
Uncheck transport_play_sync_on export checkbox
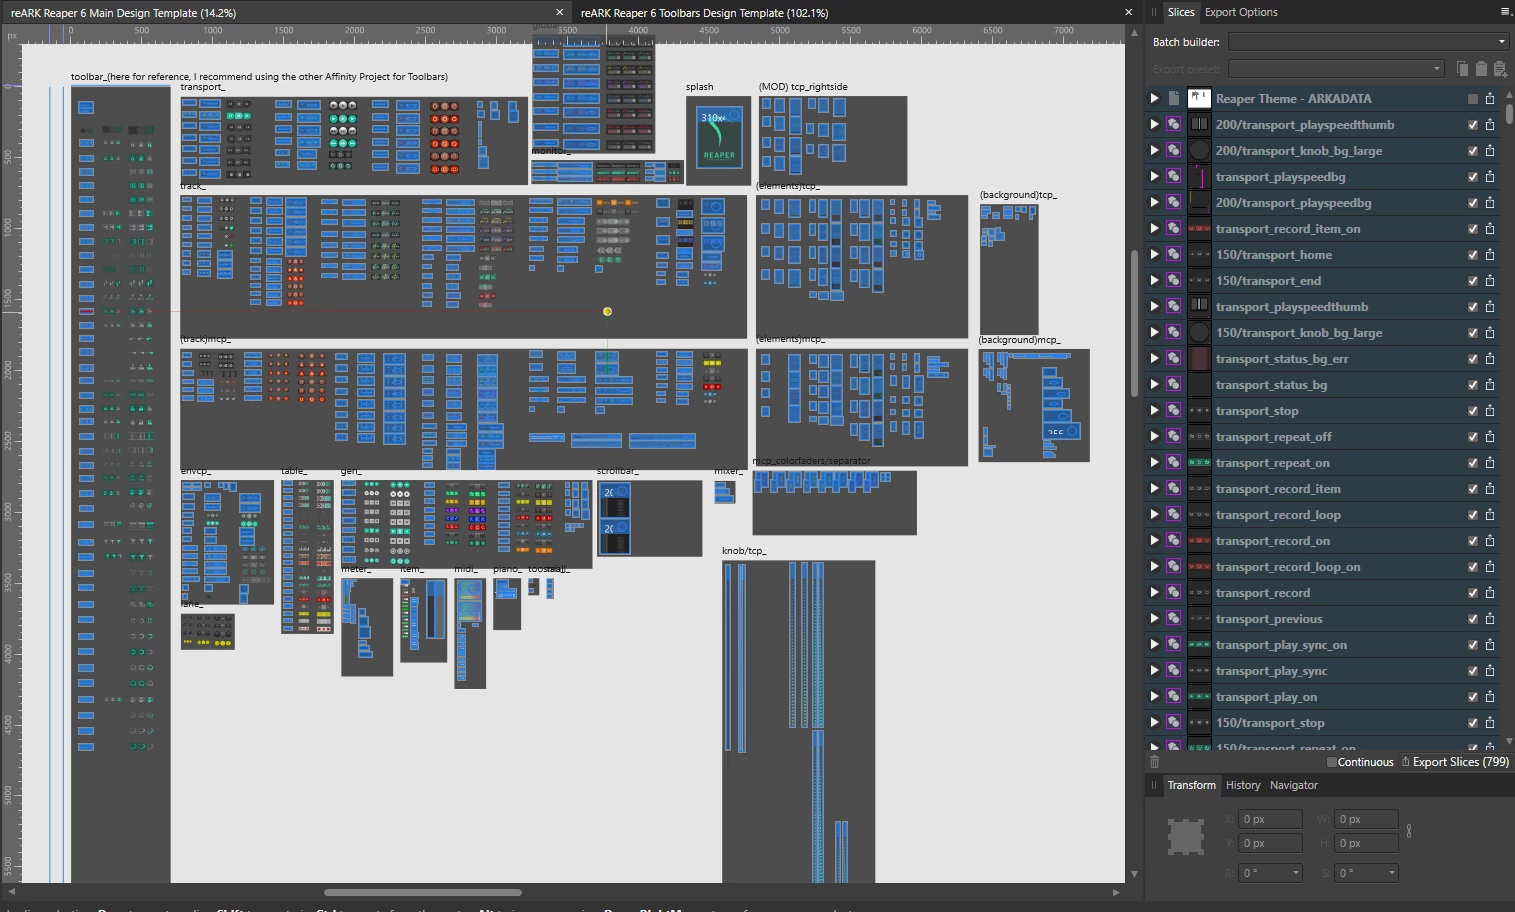1472,645
